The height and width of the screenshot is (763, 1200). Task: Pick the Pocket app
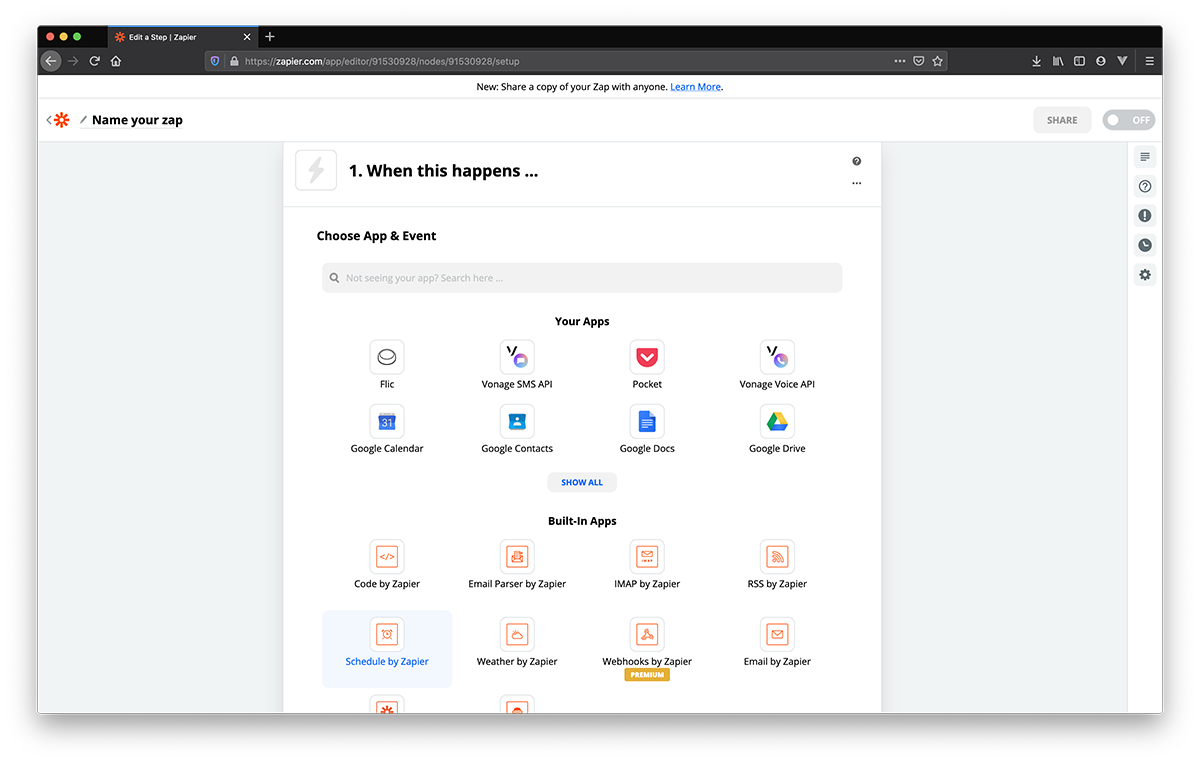click(x=647, y=357)
